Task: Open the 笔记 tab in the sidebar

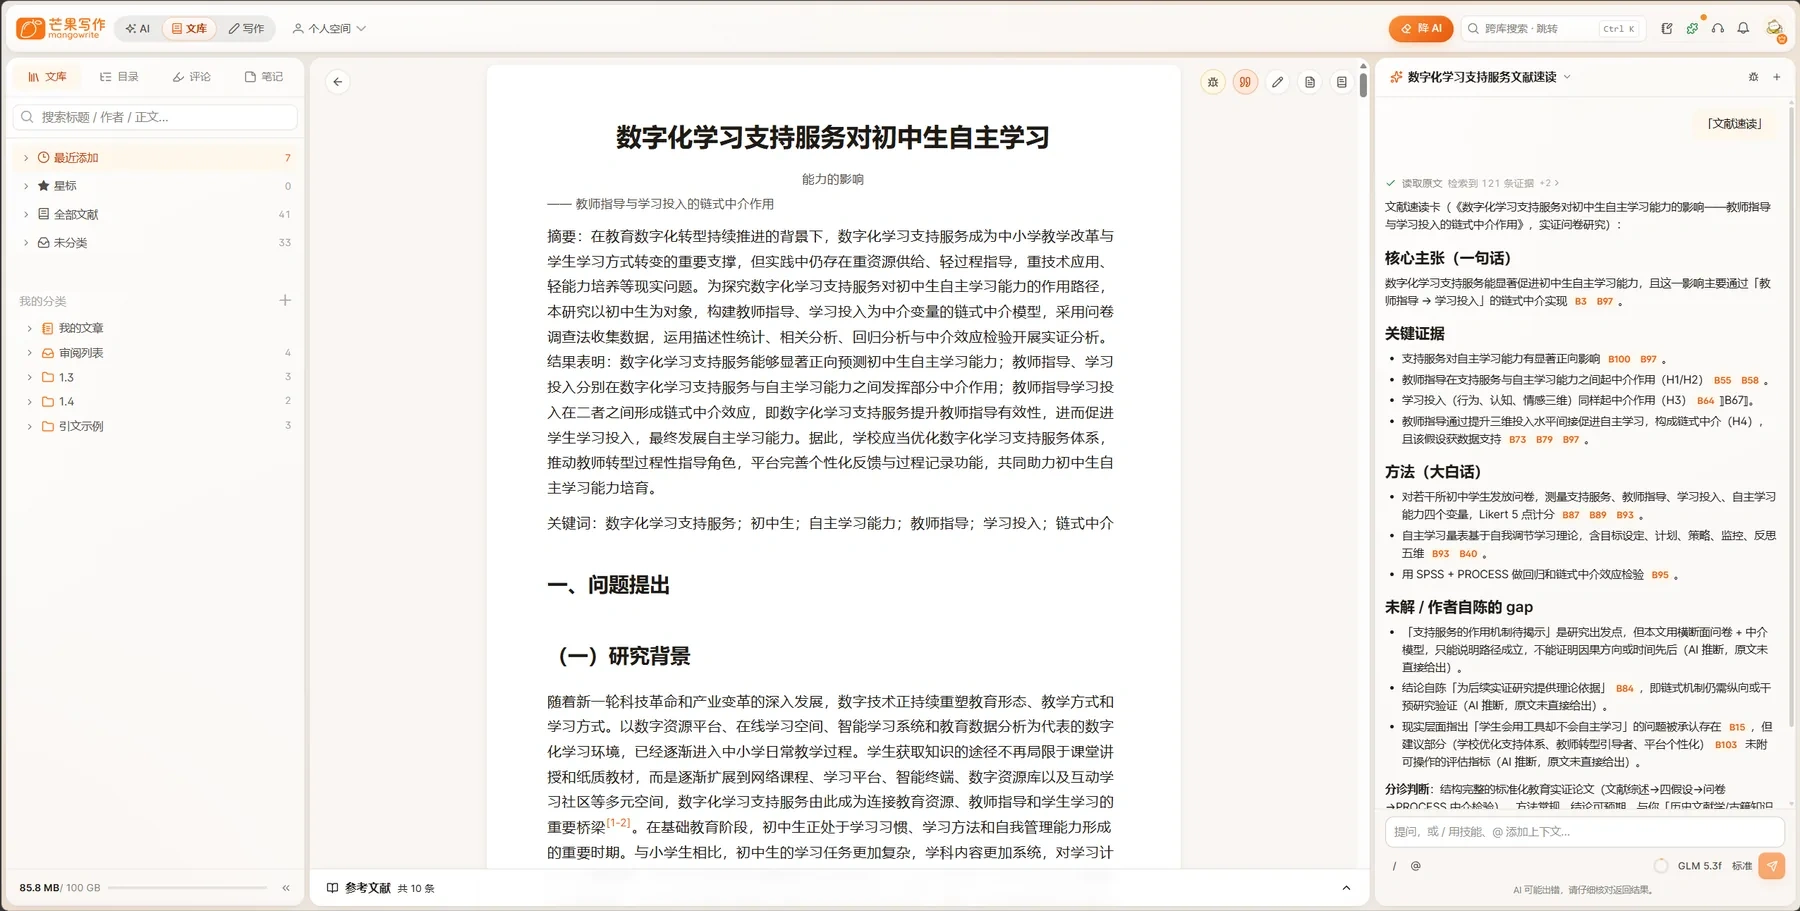Action: click(x=264, y=77)
